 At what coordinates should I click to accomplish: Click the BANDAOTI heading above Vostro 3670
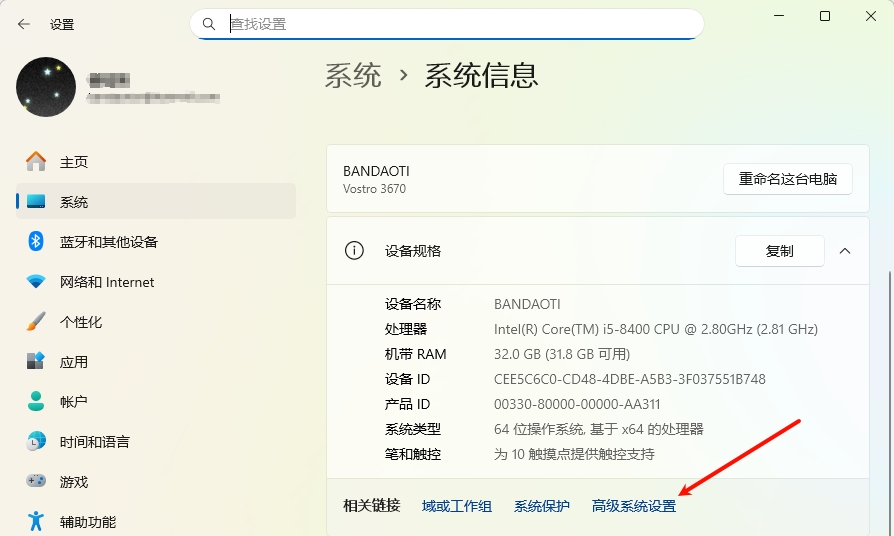click(x=376, y=171)
